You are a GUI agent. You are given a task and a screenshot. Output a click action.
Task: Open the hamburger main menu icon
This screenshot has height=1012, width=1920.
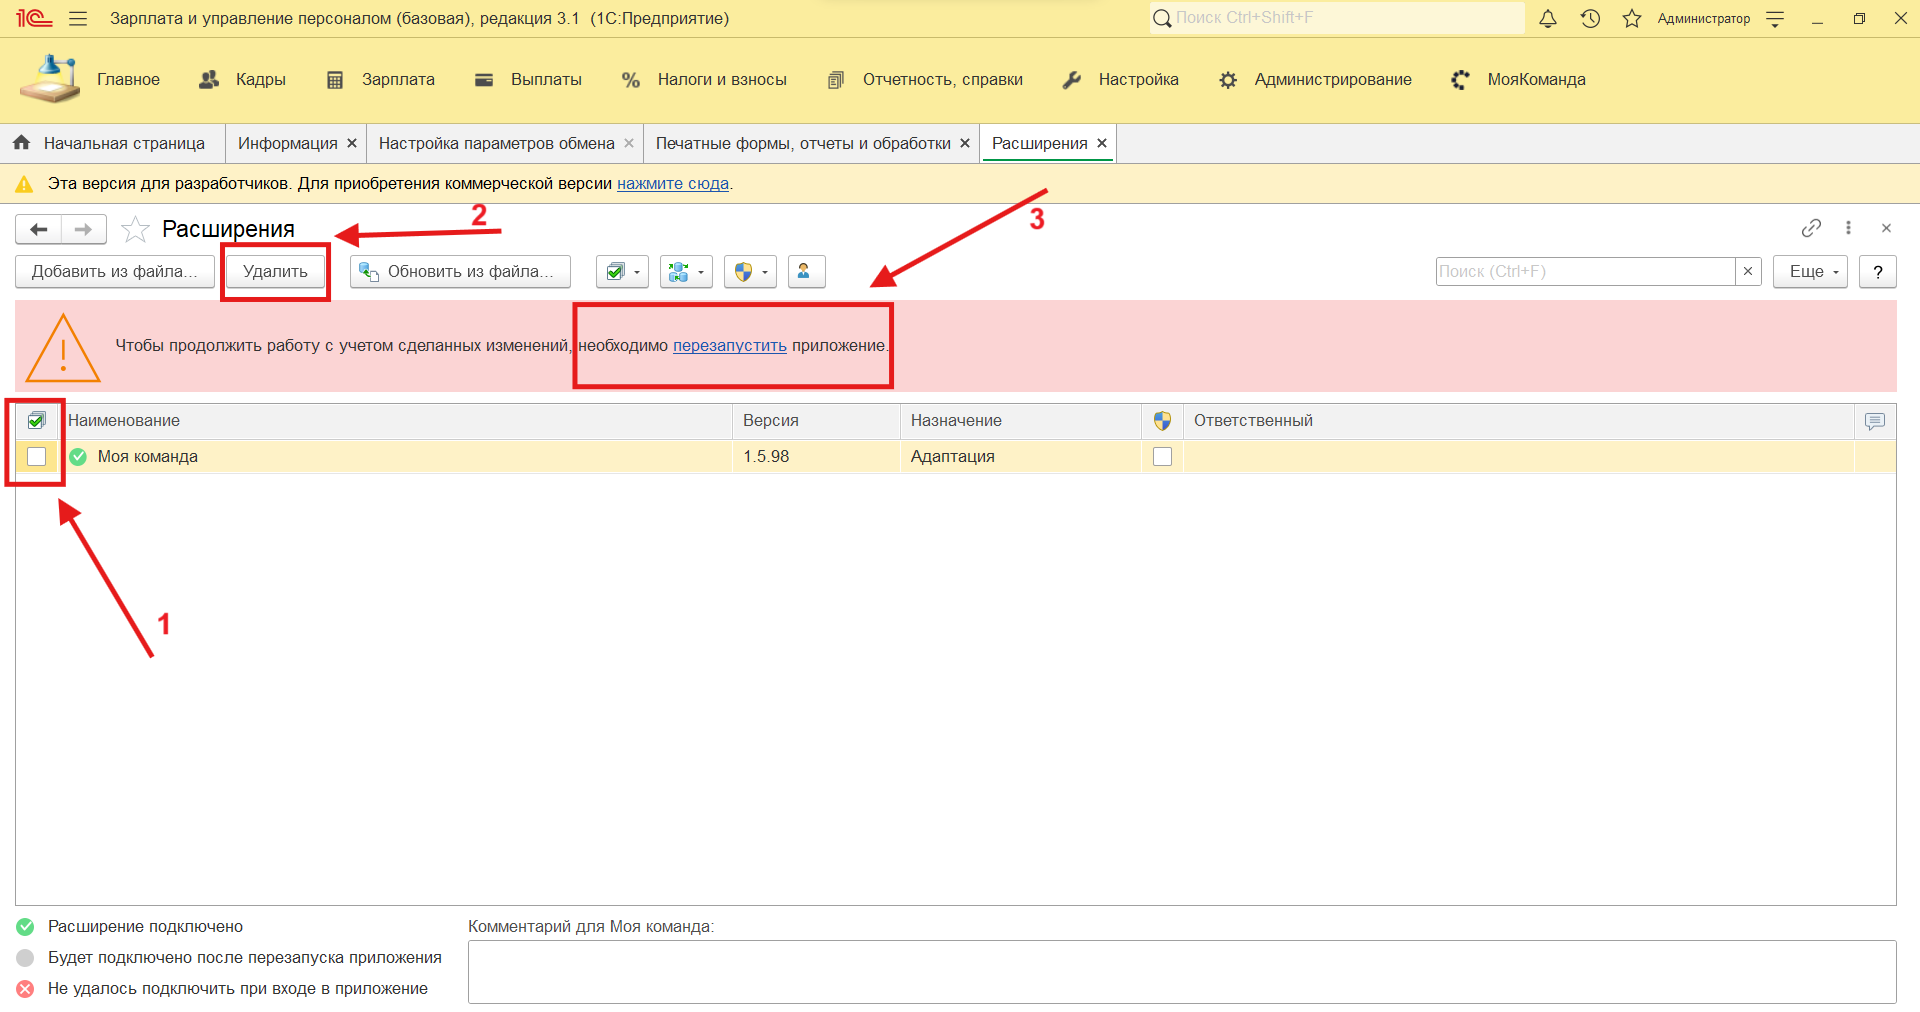(x=78, y=19)
